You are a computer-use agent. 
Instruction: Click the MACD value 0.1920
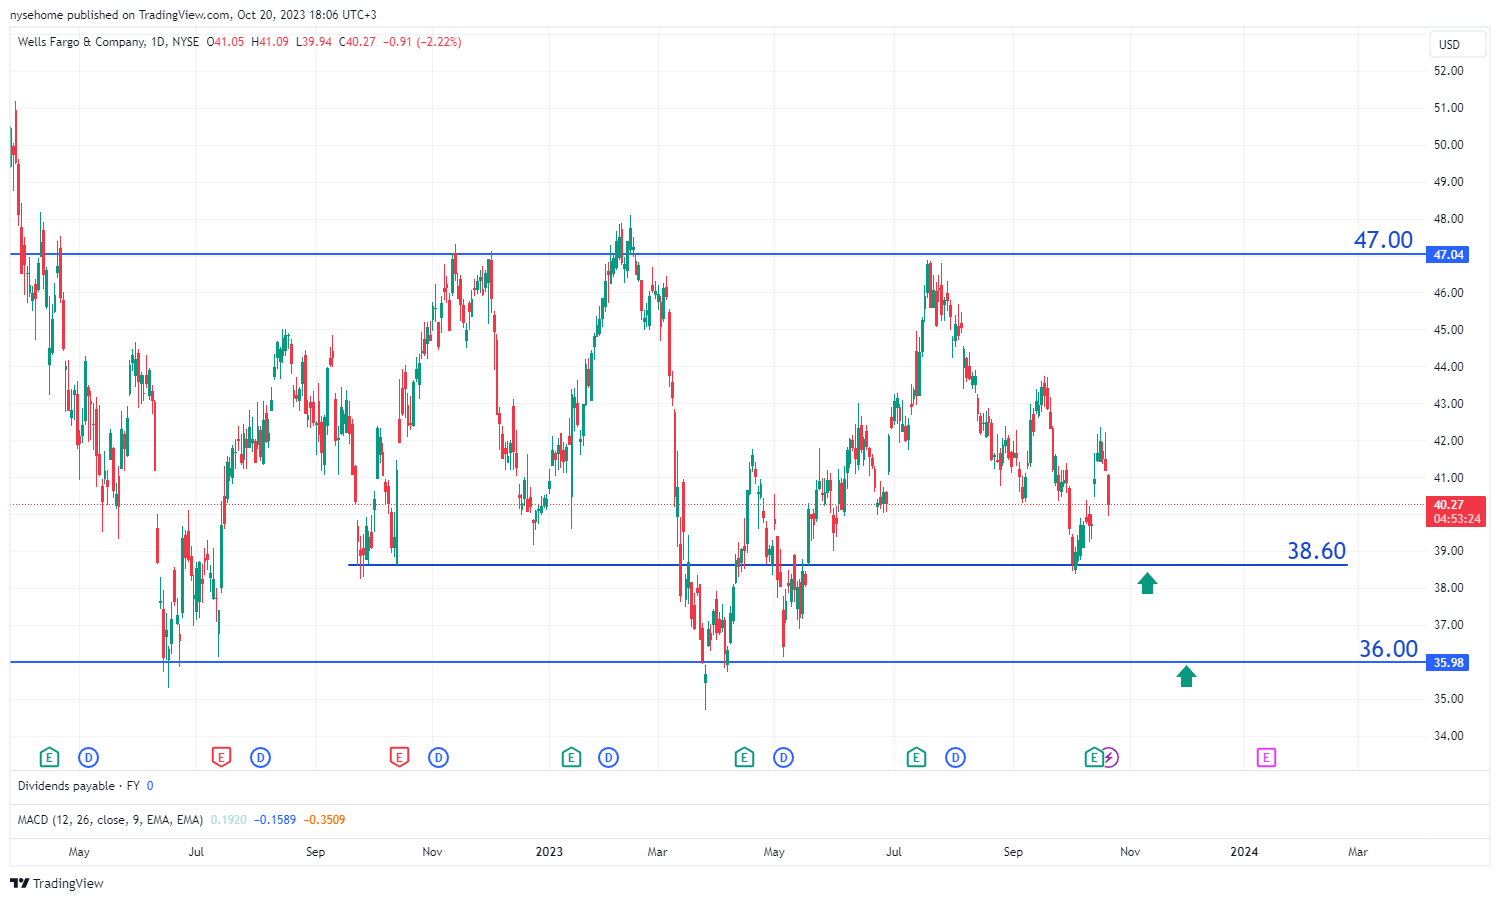pos(228,820)
